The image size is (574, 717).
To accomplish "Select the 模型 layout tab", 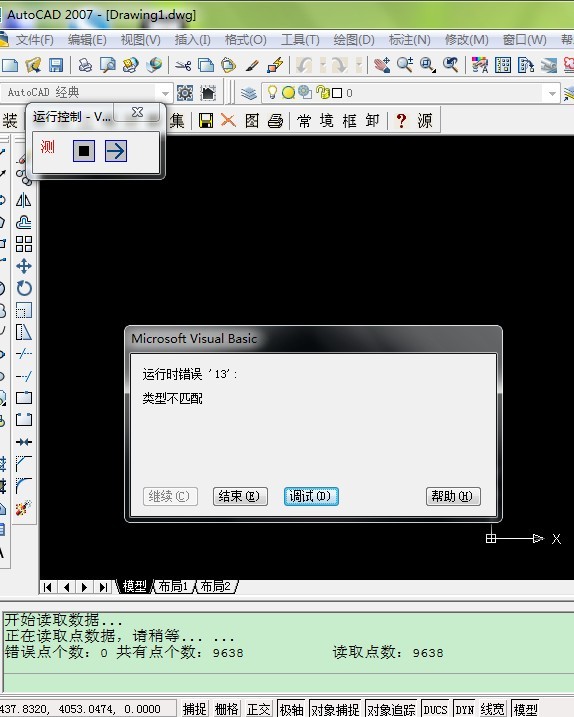I will tap(134, 586).
